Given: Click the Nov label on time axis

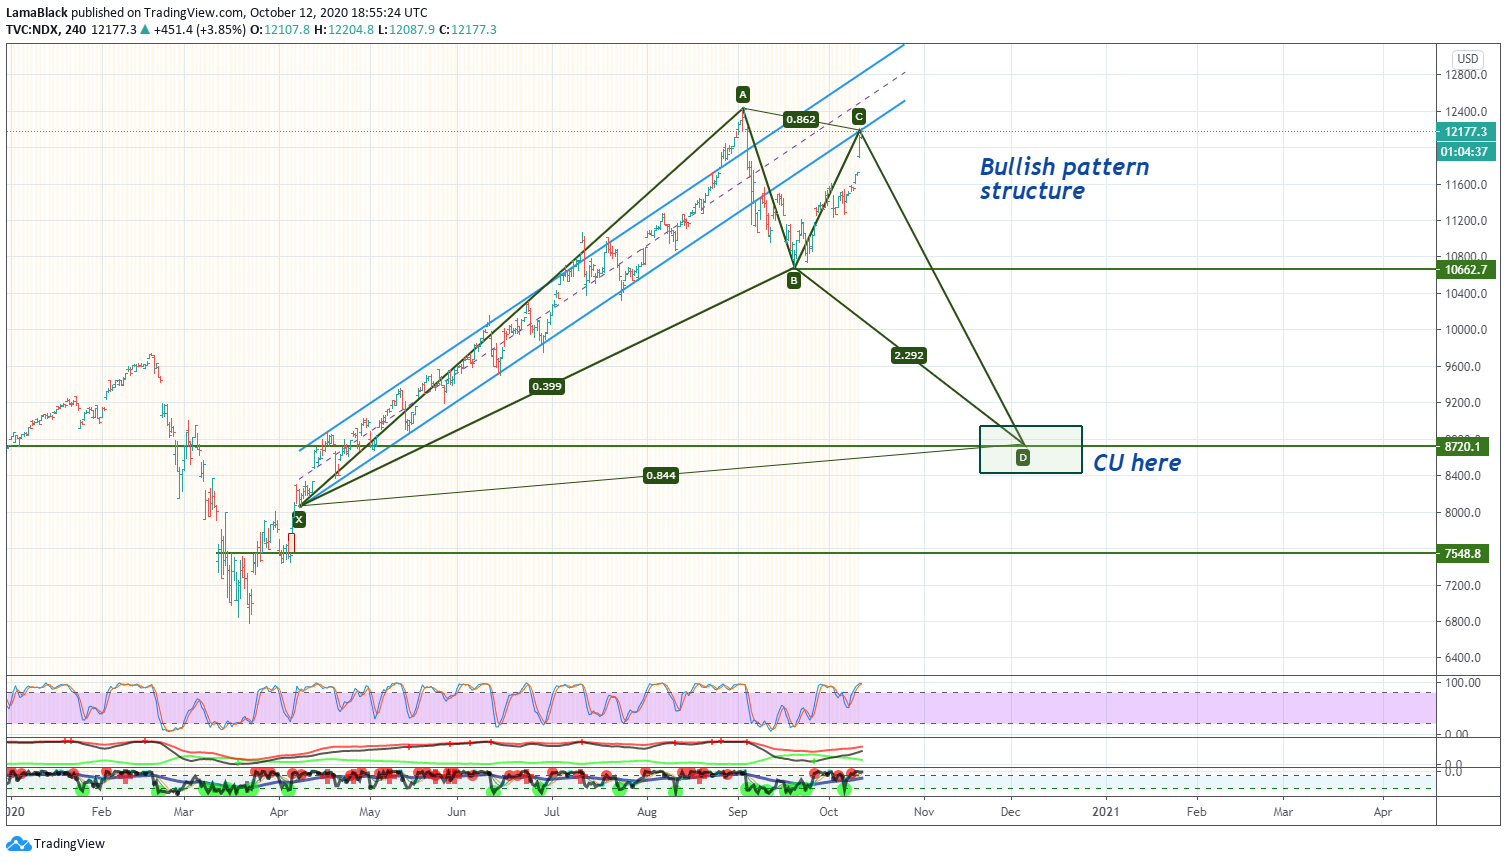Looking at the screenshot, I should pos(924,812).
